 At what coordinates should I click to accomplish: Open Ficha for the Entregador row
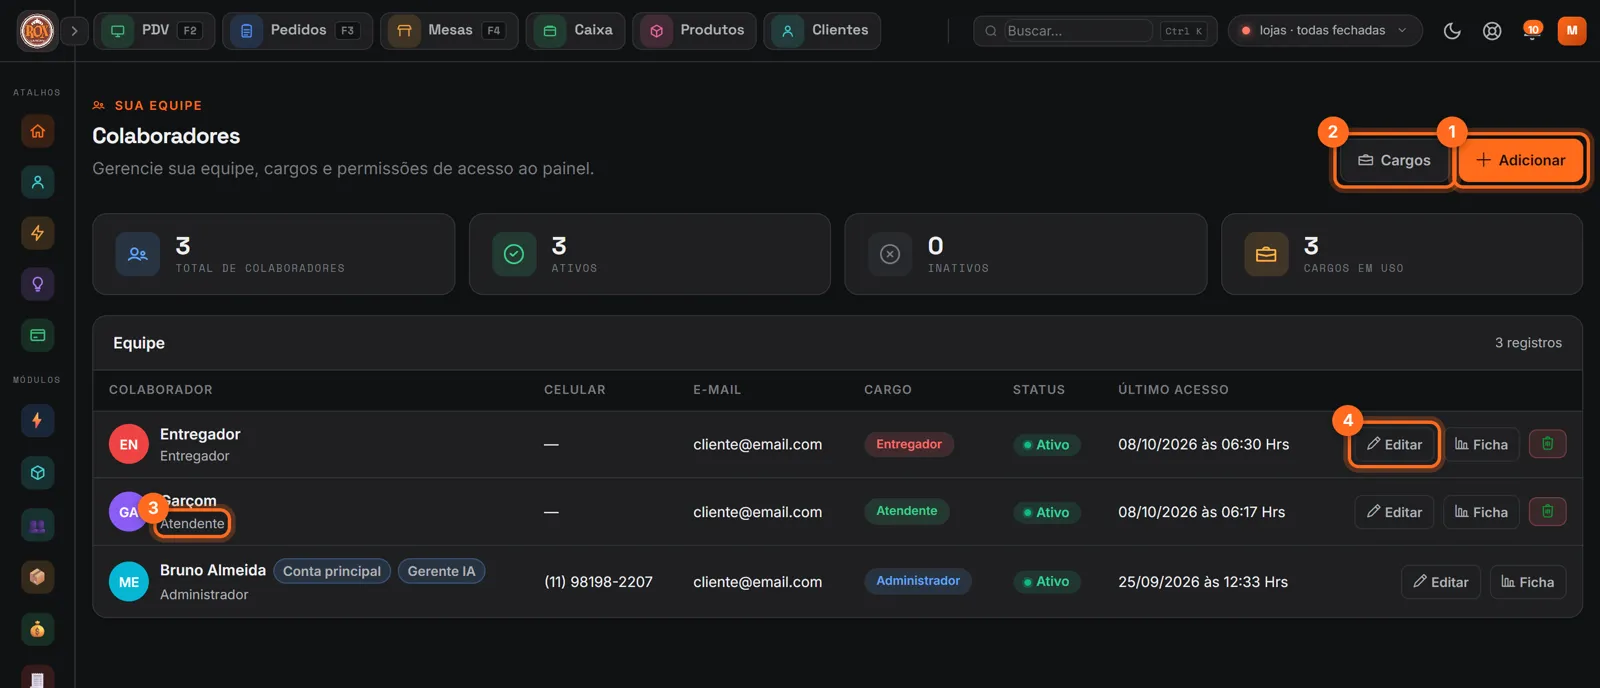point(1481,444)
